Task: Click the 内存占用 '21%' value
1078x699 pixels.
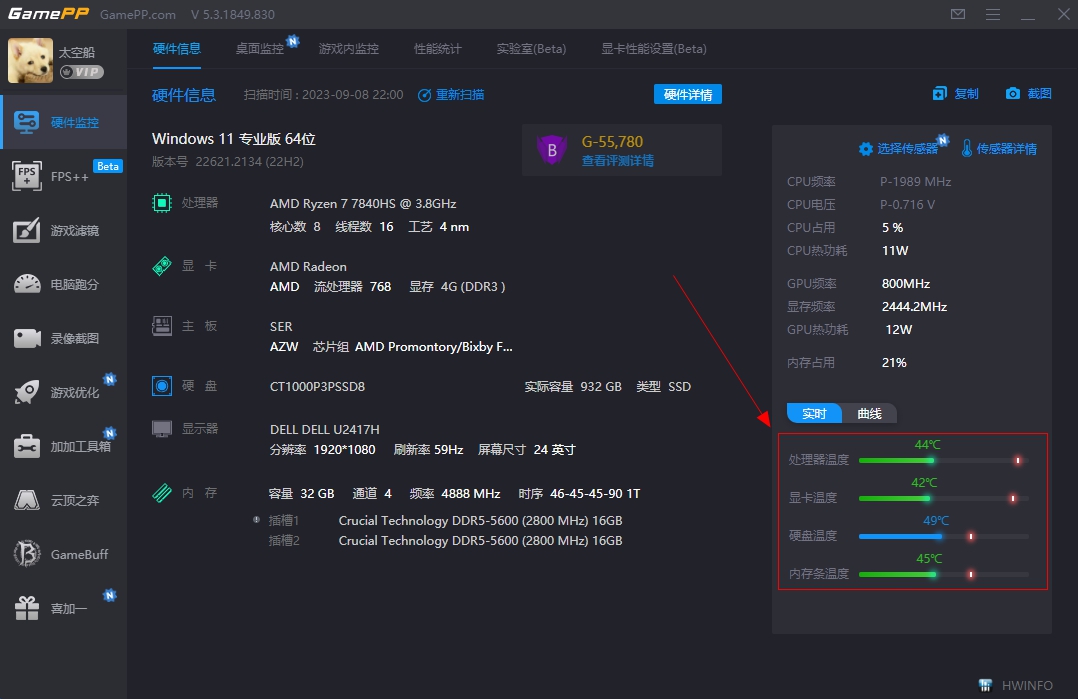Action: point(894,362)
